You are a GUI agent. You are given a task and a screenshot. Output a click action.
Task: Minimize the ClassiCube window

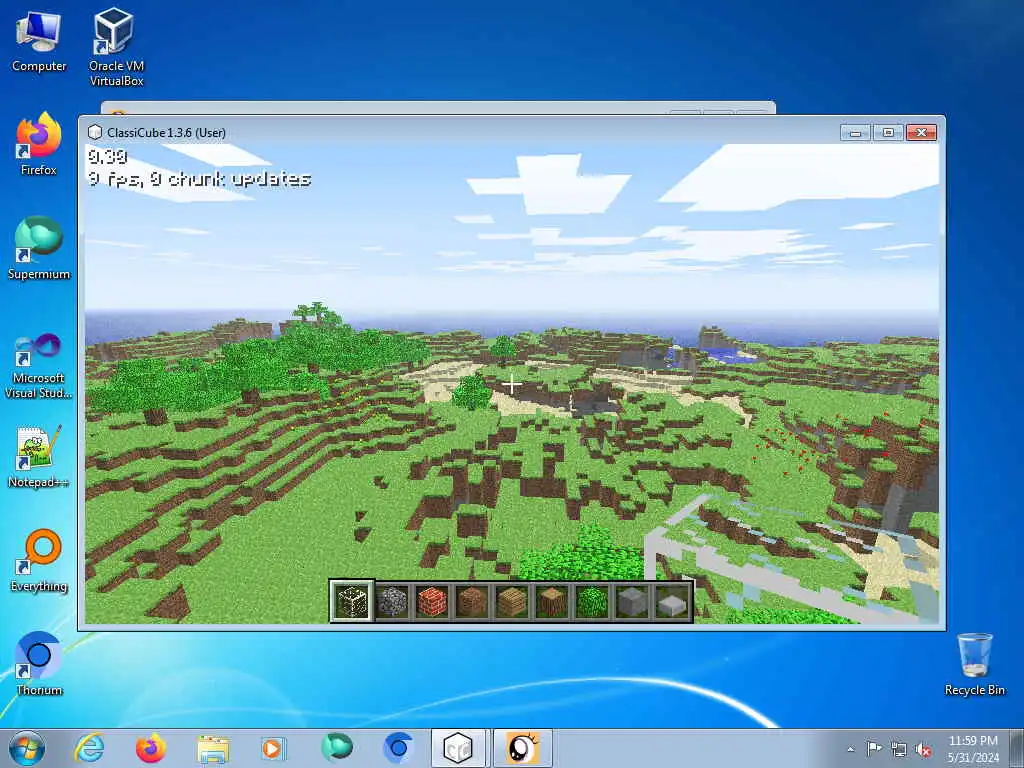(856, 133)
